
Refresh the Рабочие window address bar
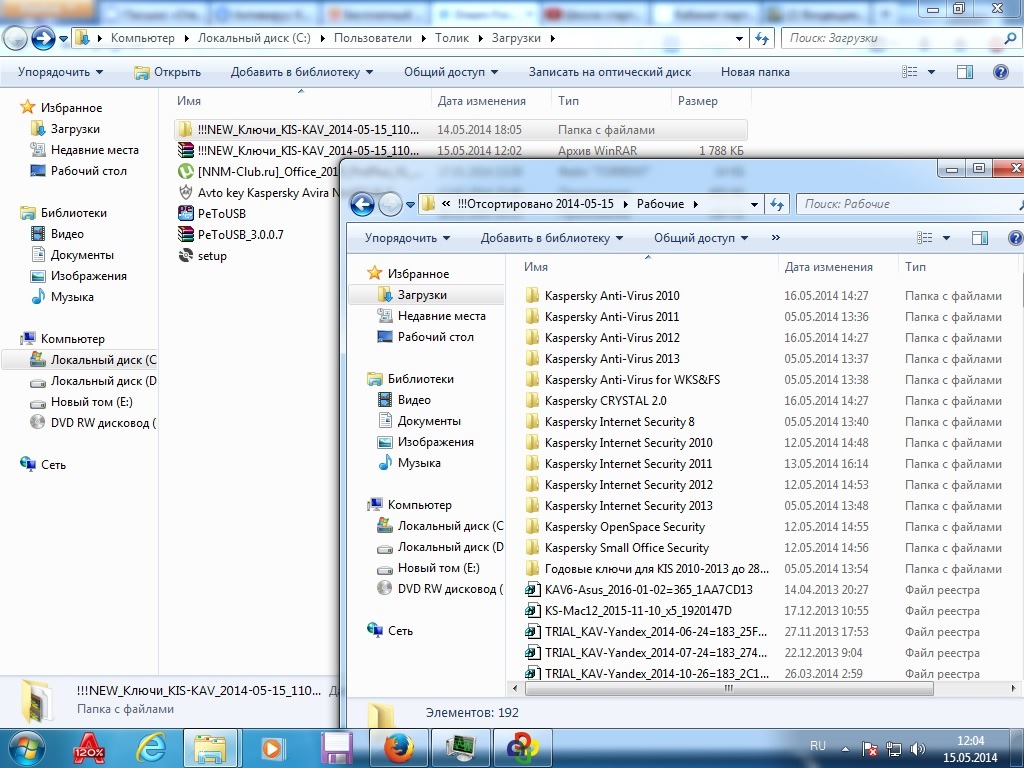tap(776, 204)
